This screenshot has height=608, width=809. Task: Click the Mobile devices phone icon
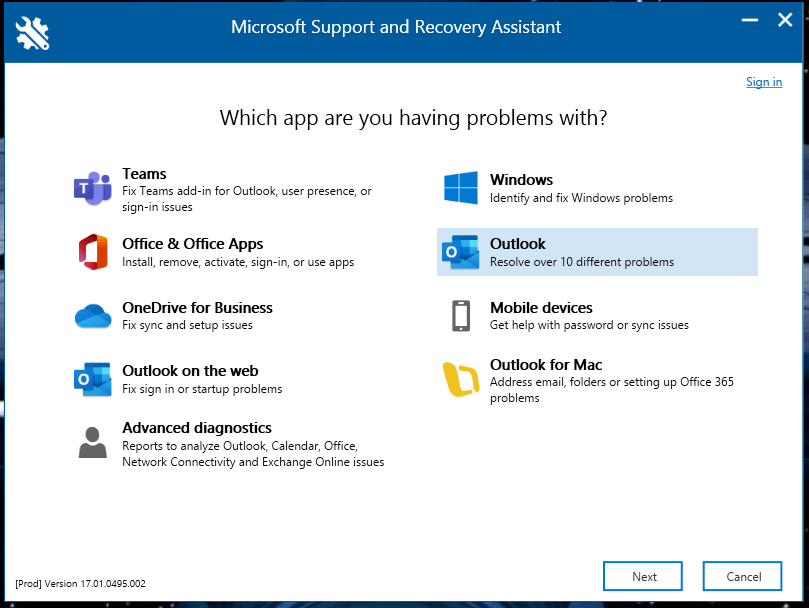[x=461, y=315]
